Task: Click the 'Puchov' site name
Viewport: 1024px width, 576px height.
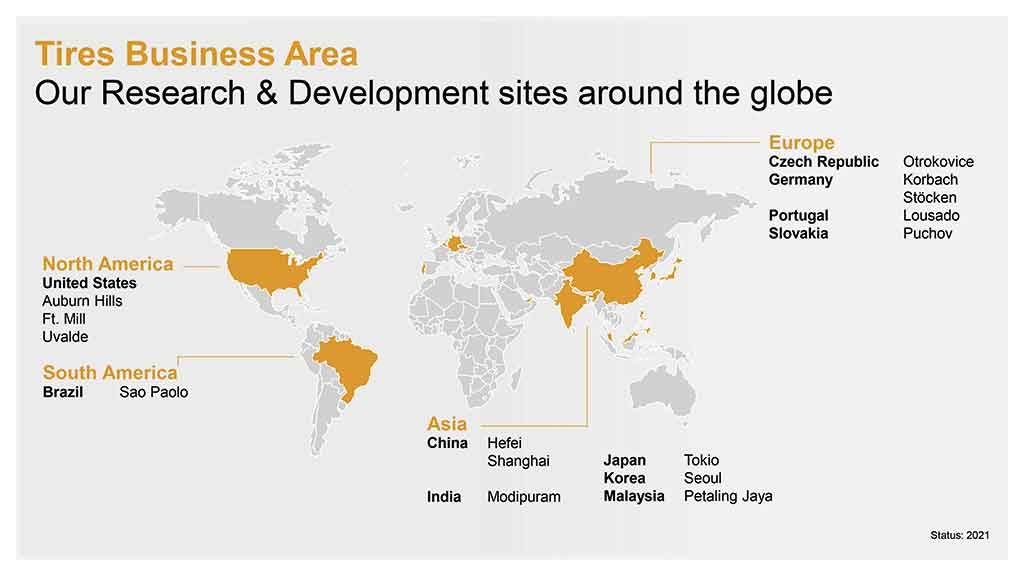Action: tap(927, 233)
